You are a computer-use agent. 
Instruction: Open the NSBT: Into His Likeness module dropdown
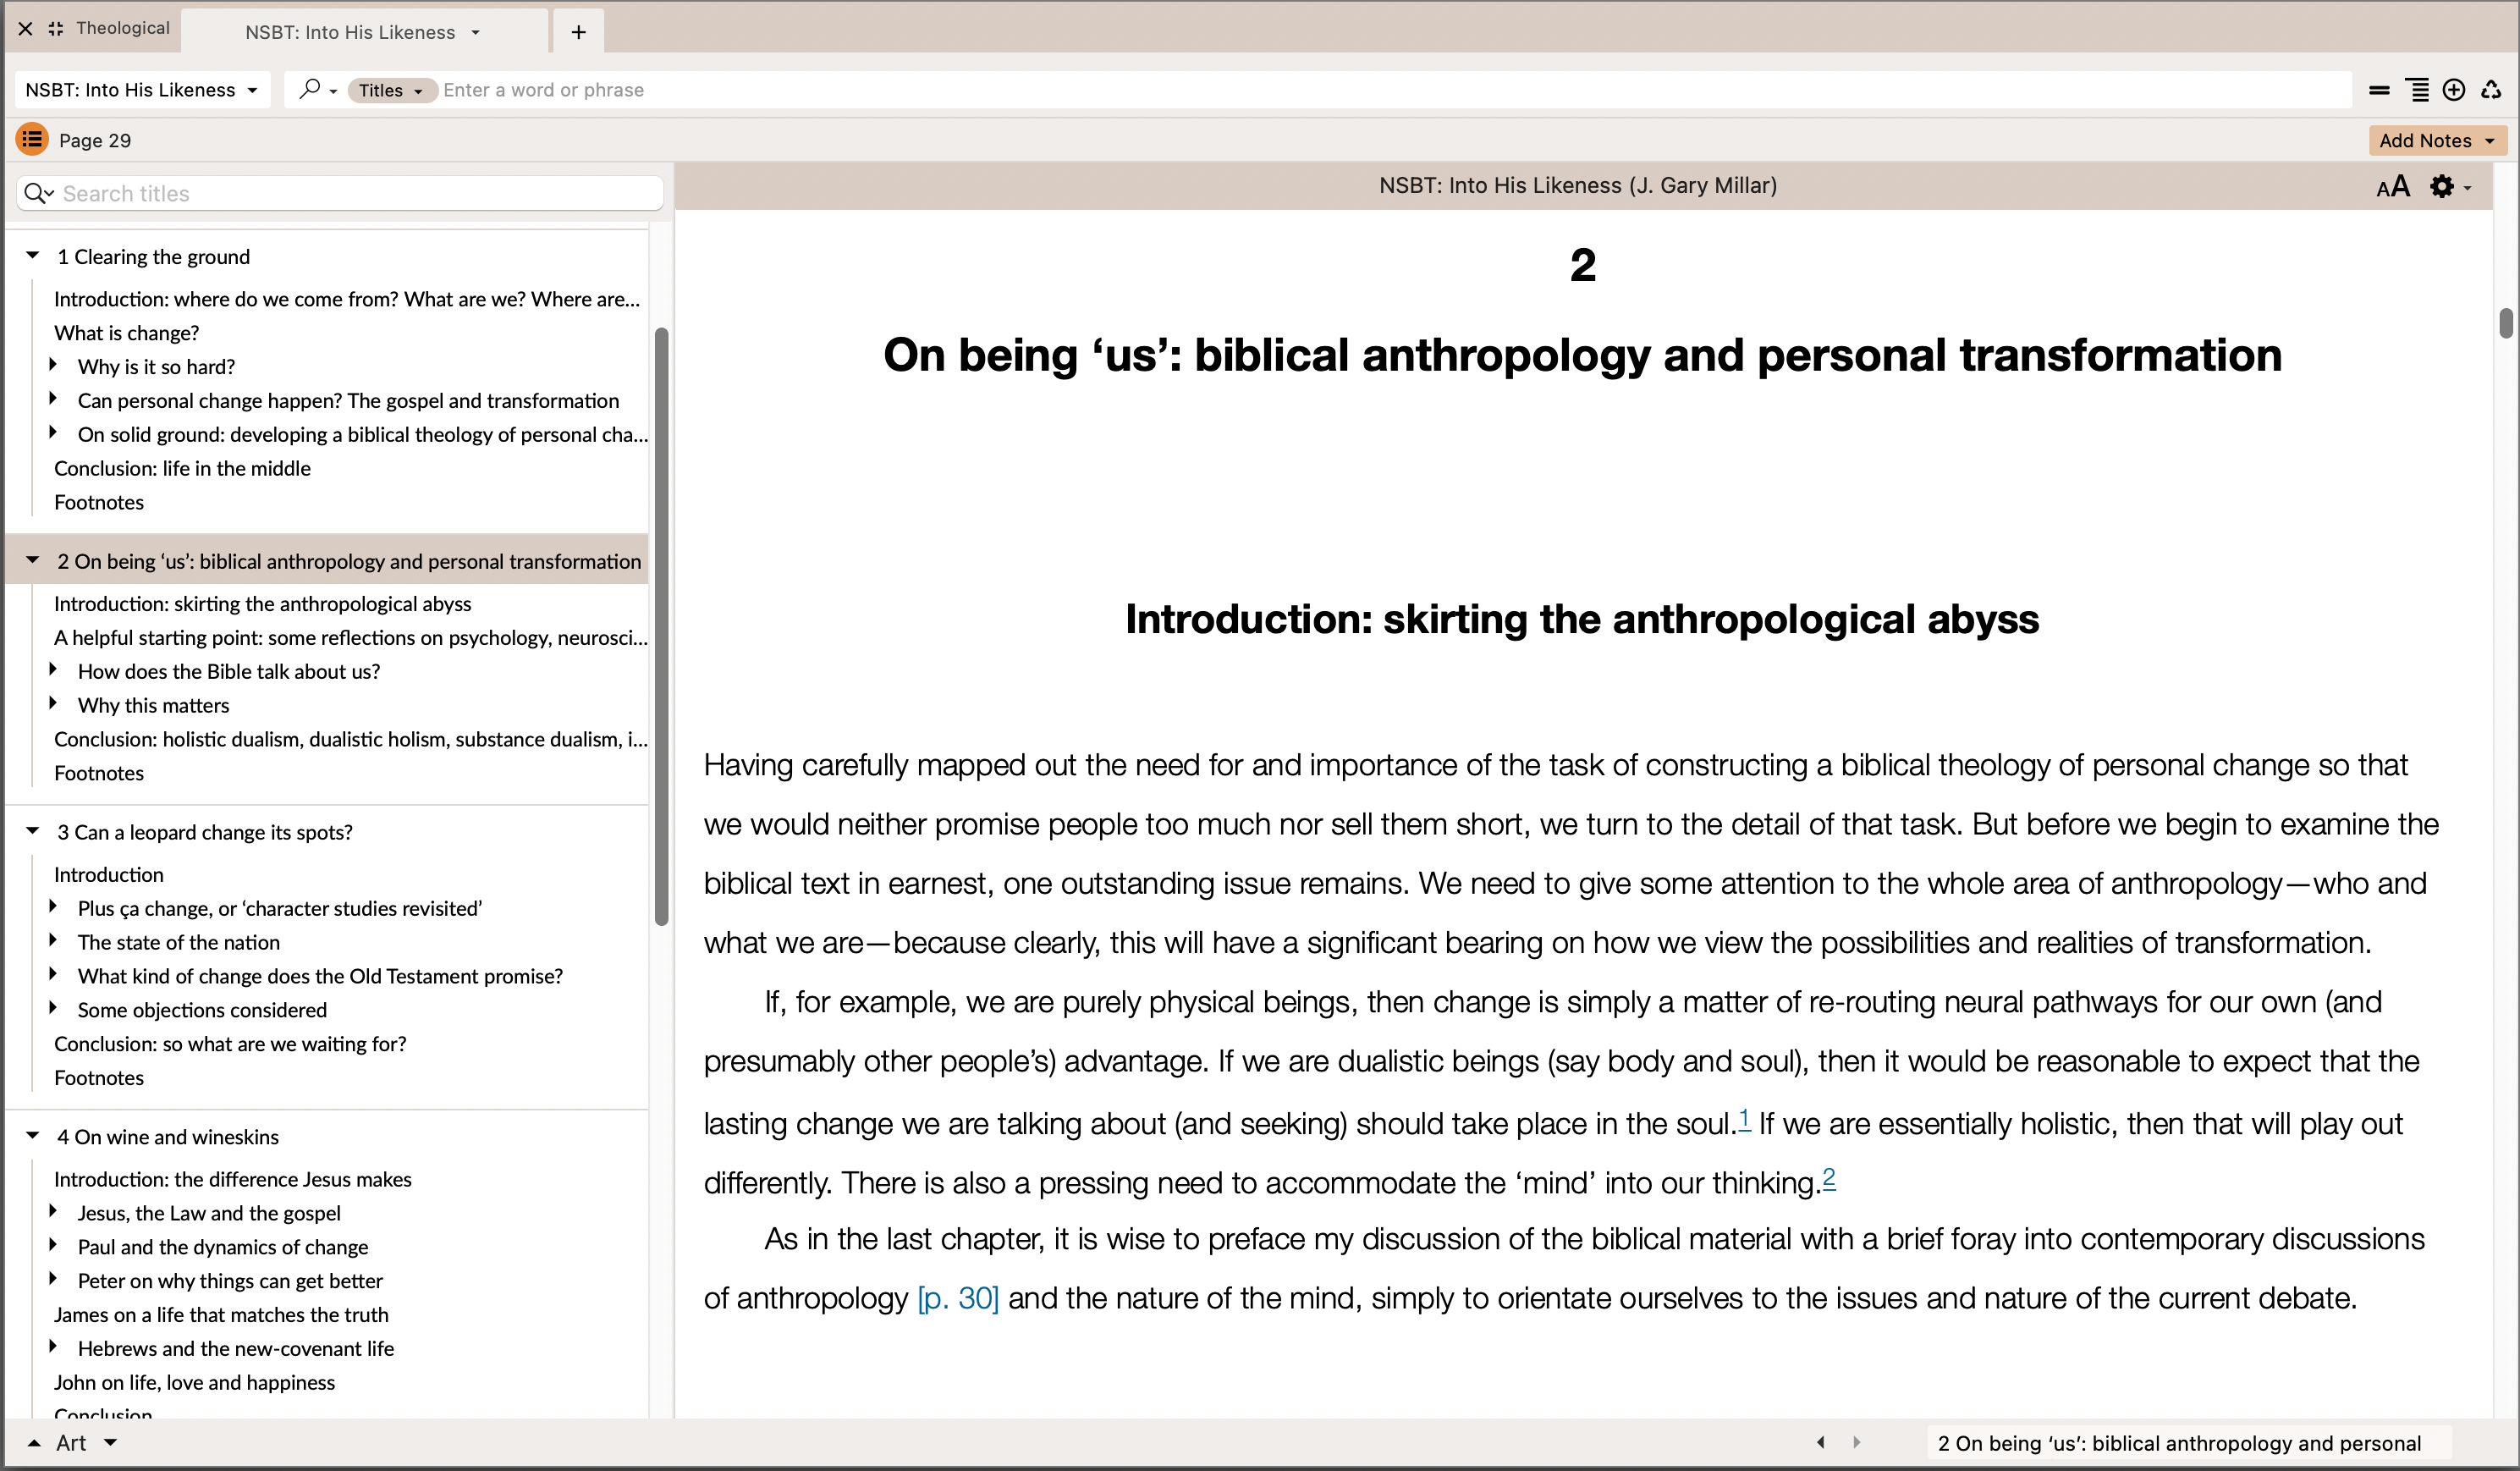click(x=141, y=90)
